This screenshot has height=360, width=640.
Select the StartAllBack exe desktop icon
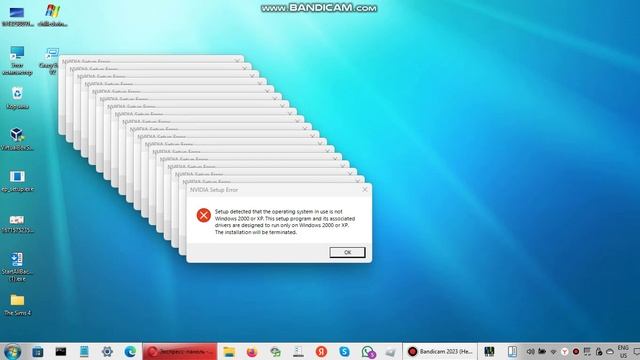17,267
